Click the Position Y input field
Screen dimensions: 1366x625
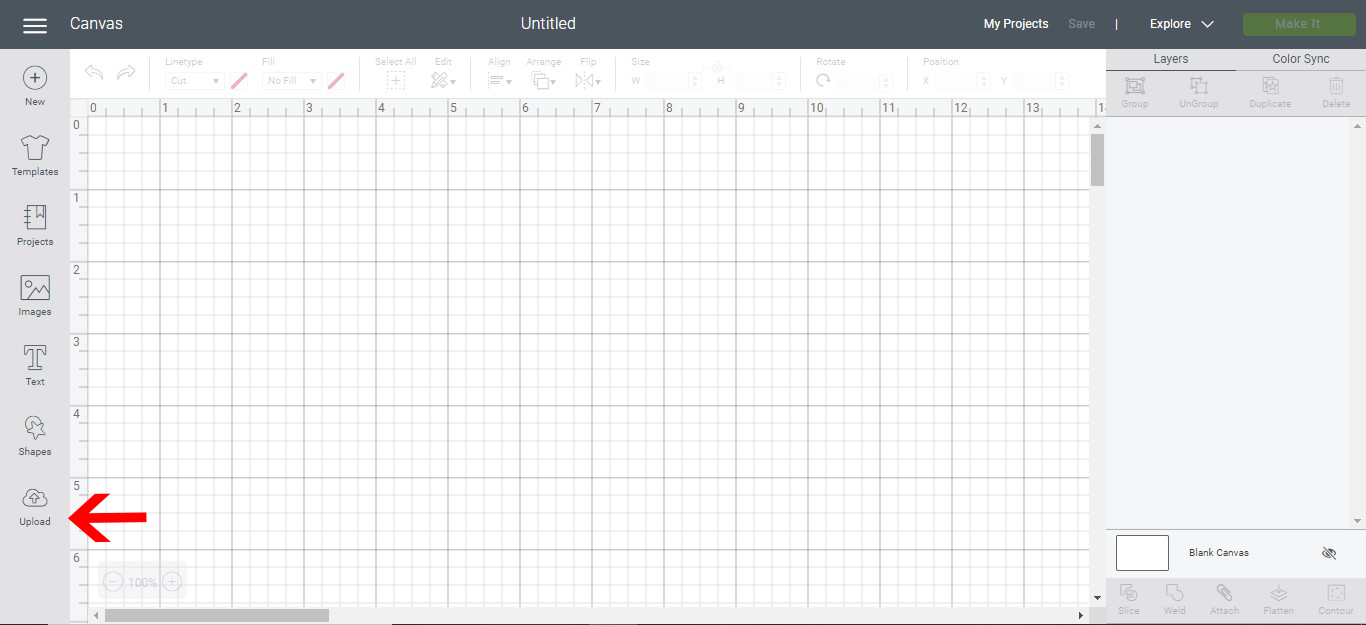(x=1040, y=81)
